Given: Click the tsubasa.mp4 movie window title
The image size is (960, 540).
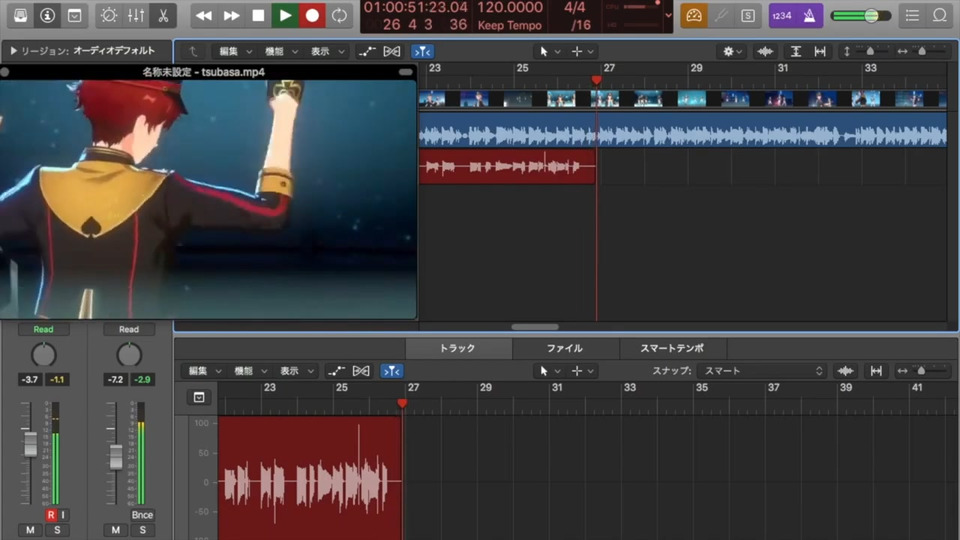Looking at the screenshot, I should (203, 72).
